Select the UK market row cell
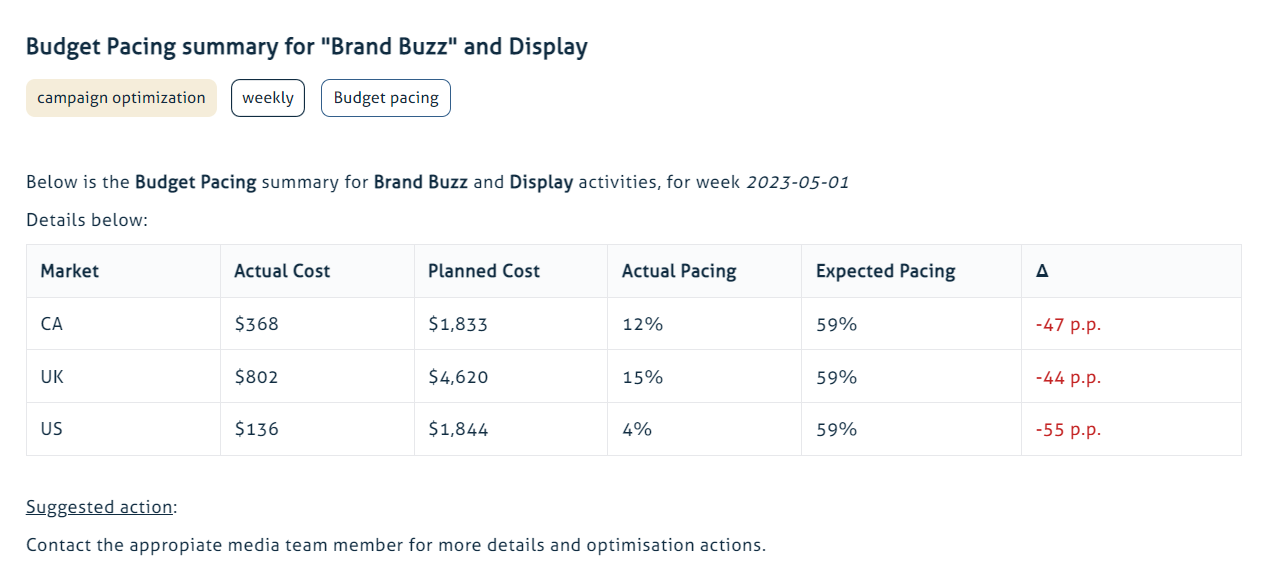 point(53,377)
